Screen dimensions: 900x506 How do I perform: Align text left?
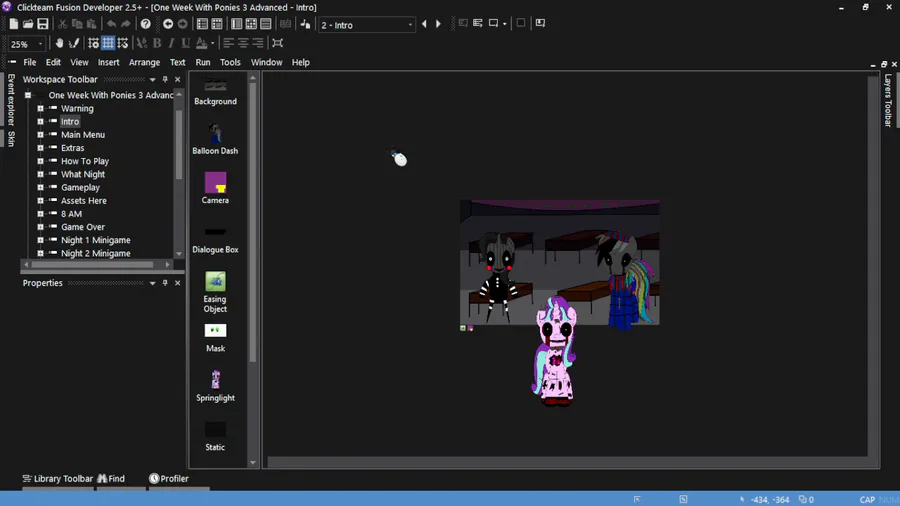pyautogui.click(x=228, y=43)
